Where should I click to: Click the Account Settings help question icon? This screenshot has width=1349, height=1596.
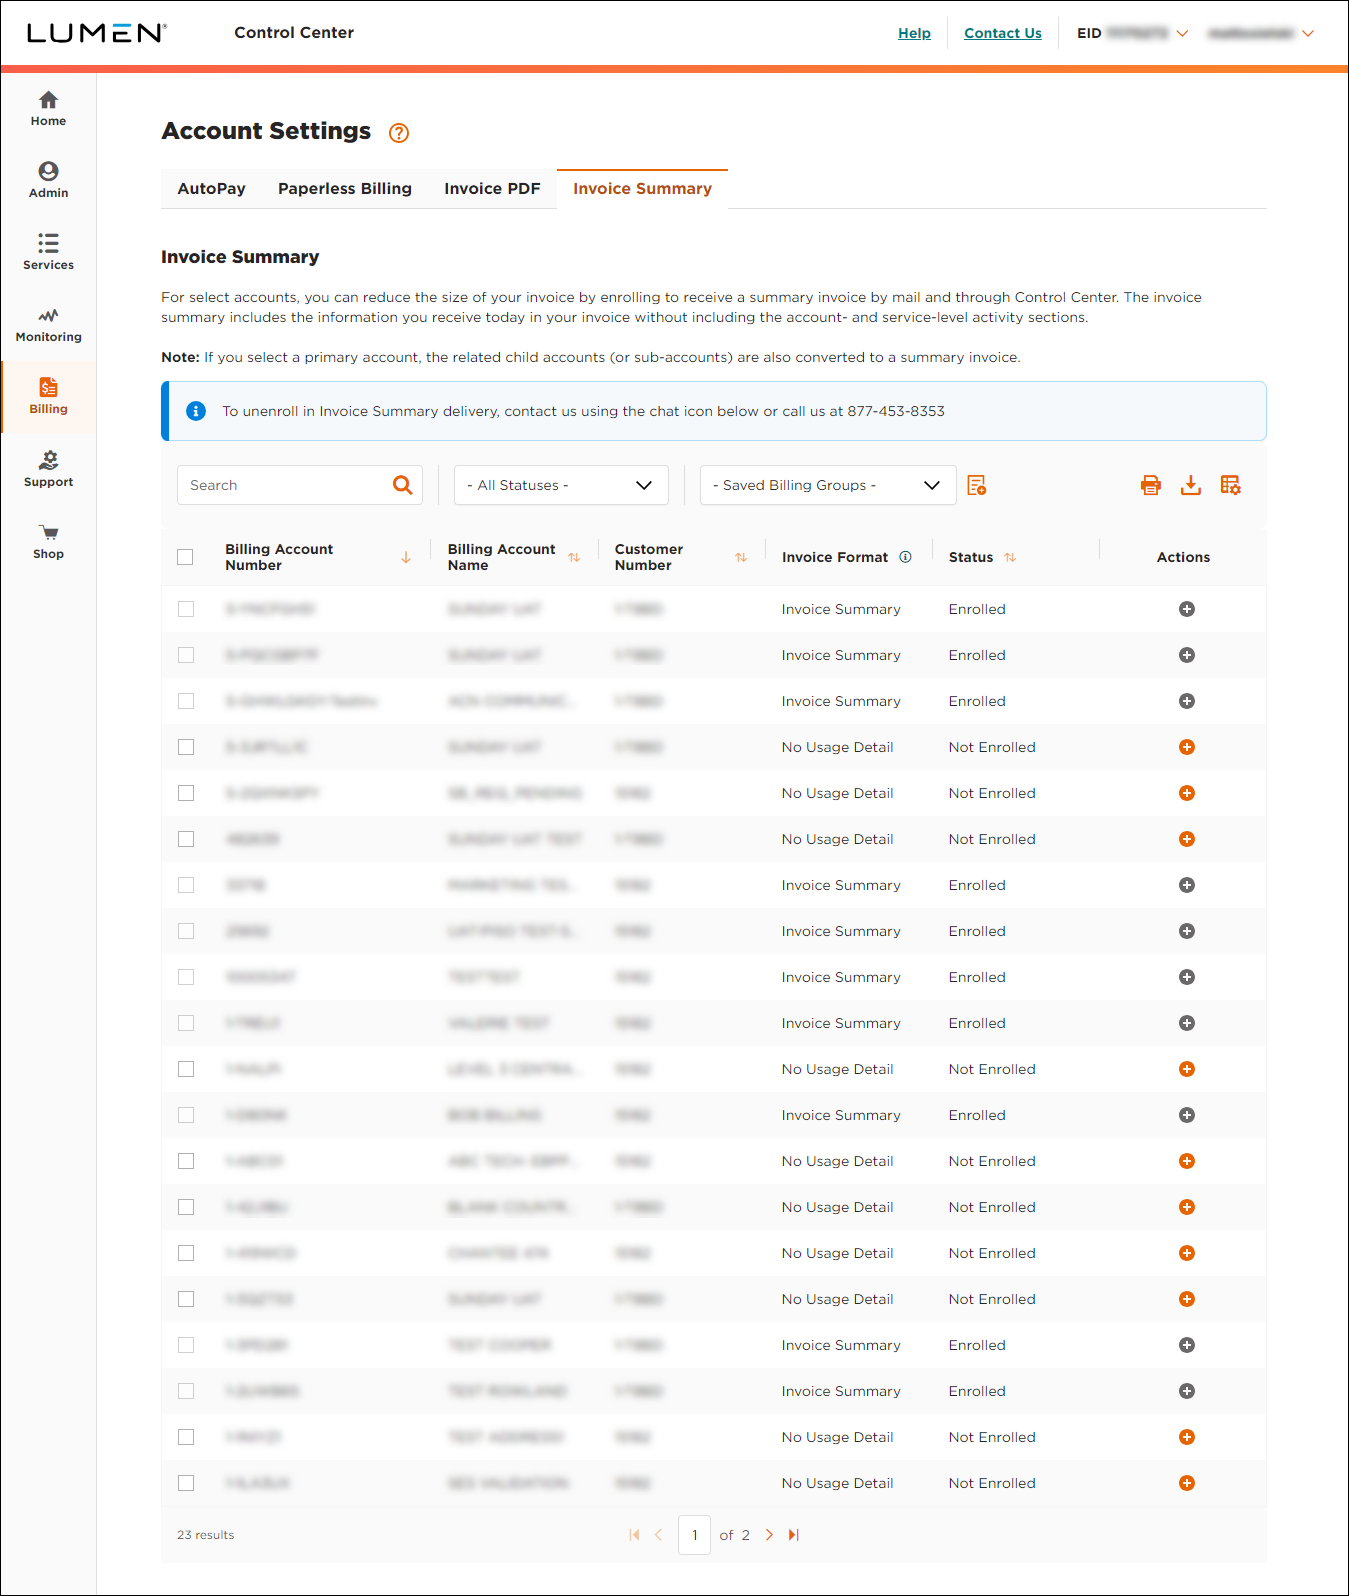[399, 133]
